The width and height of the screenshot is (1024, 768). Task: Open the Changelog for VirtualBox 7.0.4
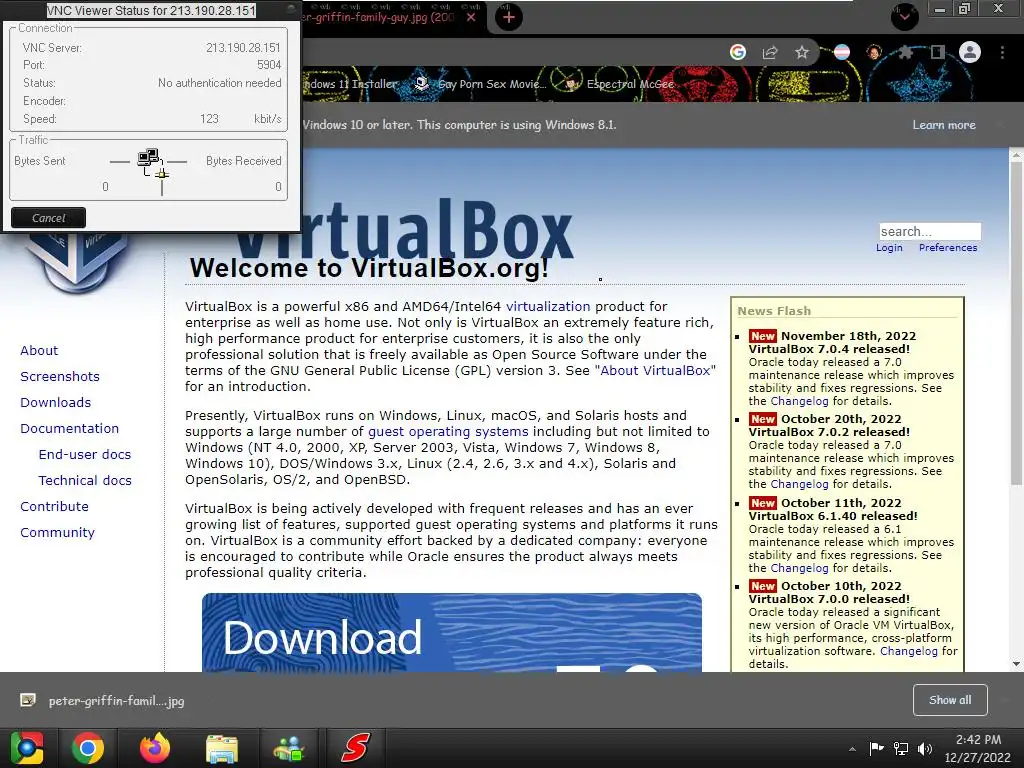799,401
